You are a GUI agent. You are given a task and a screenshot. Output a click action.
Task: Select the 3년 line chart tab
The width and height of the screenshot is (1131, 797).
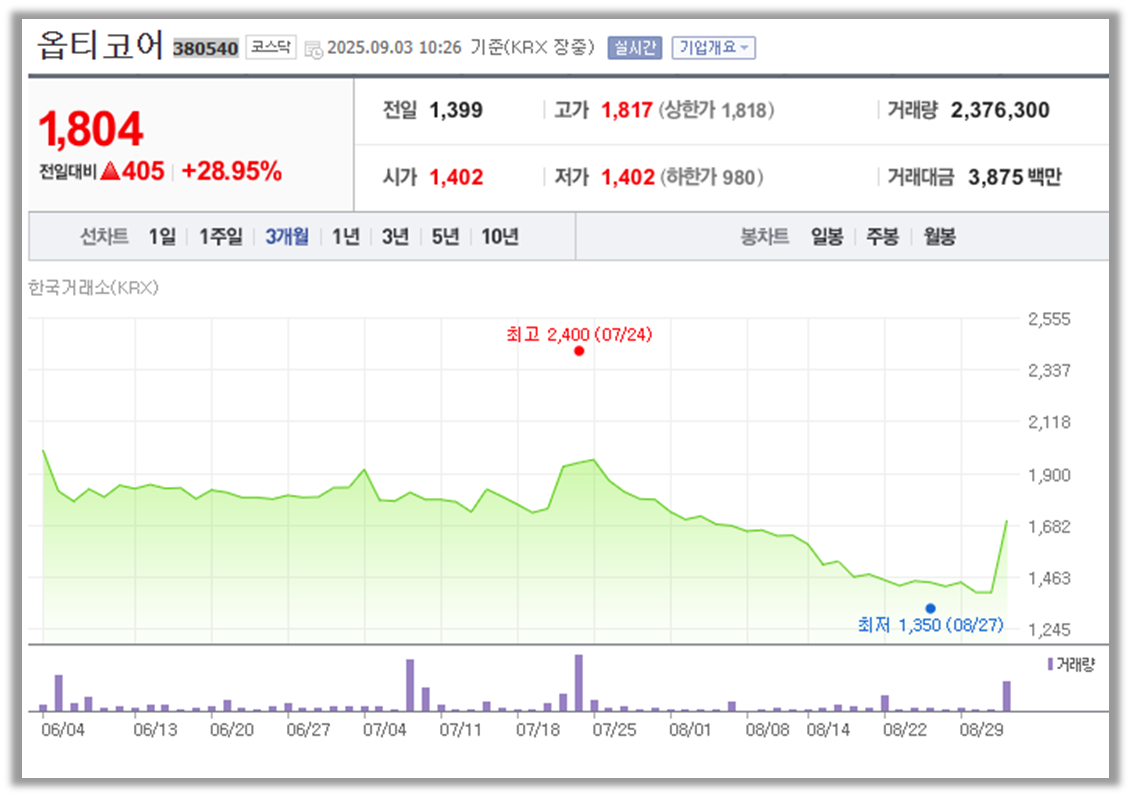pos(395,237)
